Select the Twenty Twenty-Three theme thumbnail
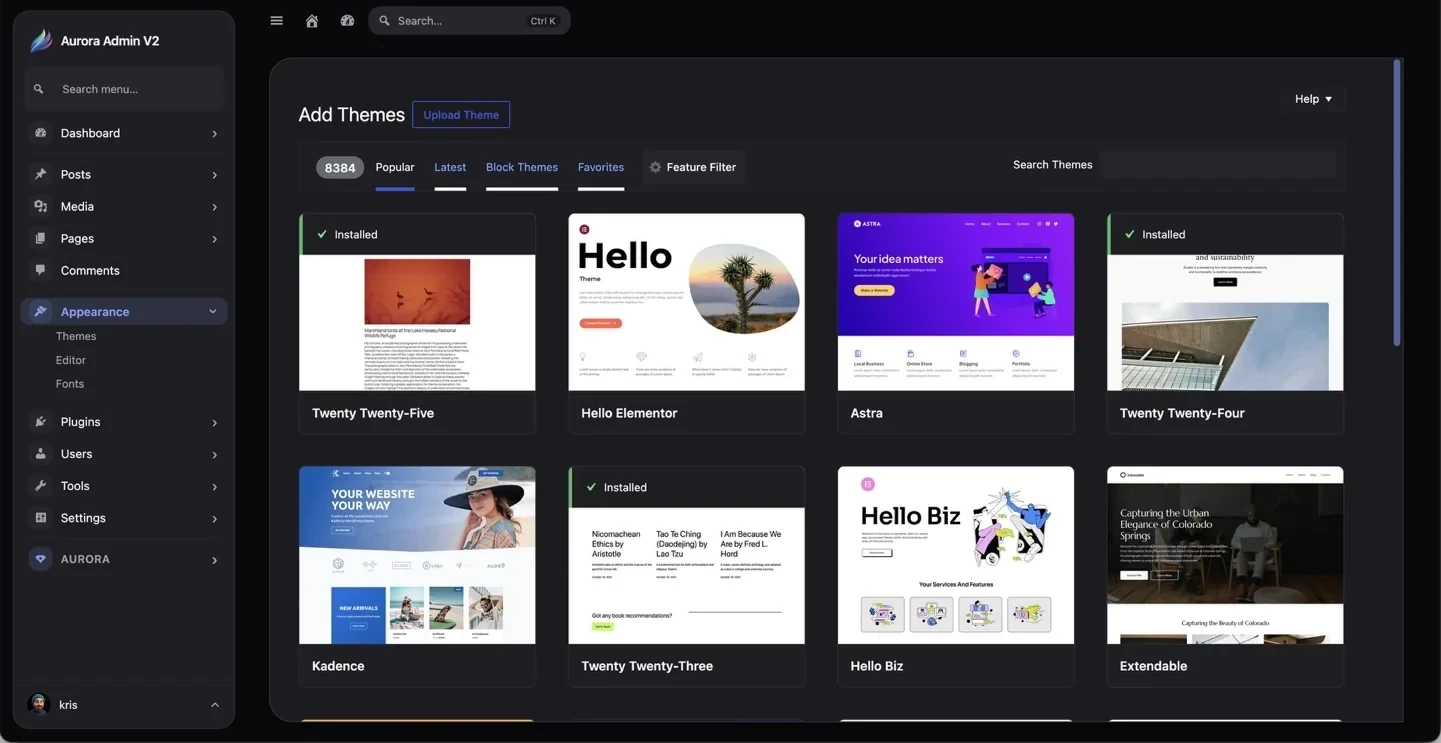 coord(686,576)
